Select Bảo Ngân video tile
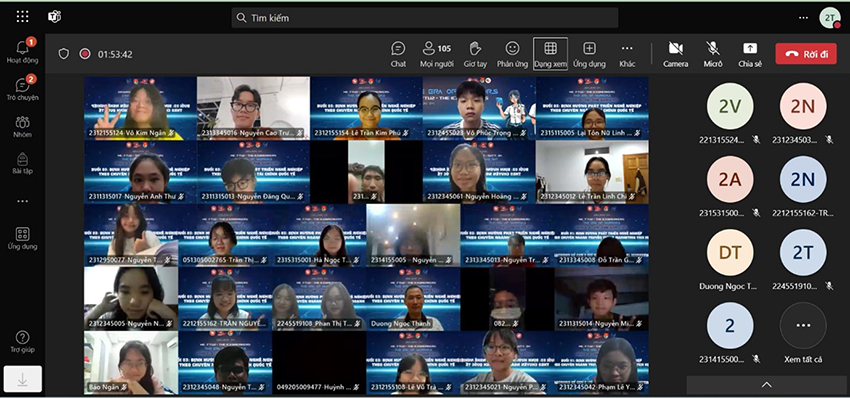 (x=131, y=363)
